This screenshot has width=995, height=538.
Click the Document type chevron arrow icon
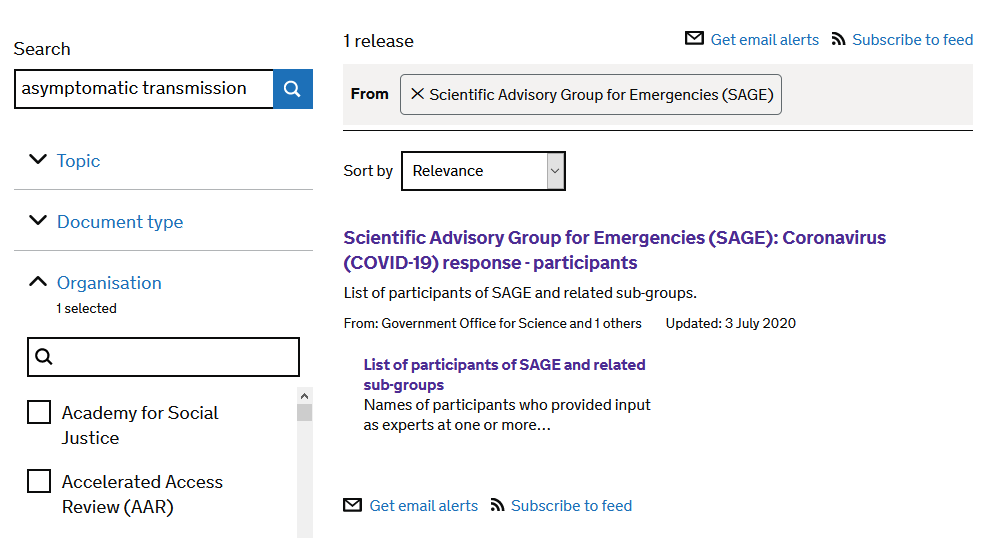coord(38,220)
